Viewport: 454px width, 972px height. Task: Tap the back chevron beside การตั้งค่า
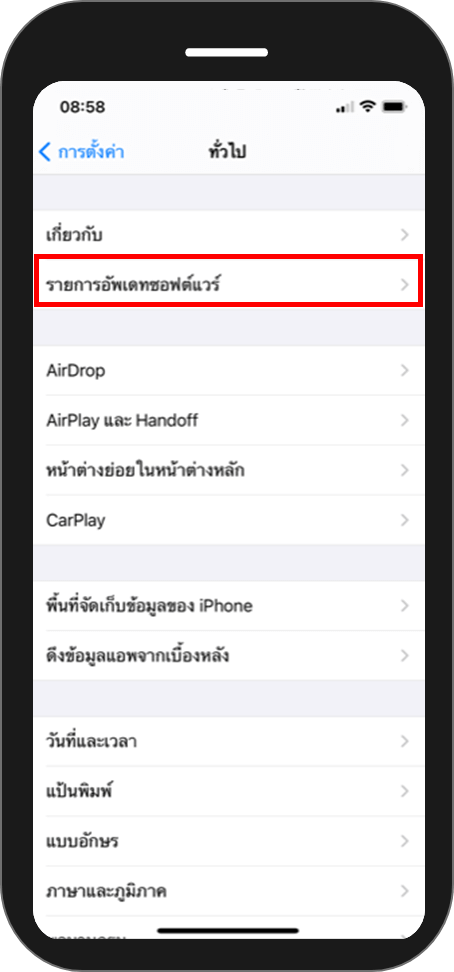(45, 151)
